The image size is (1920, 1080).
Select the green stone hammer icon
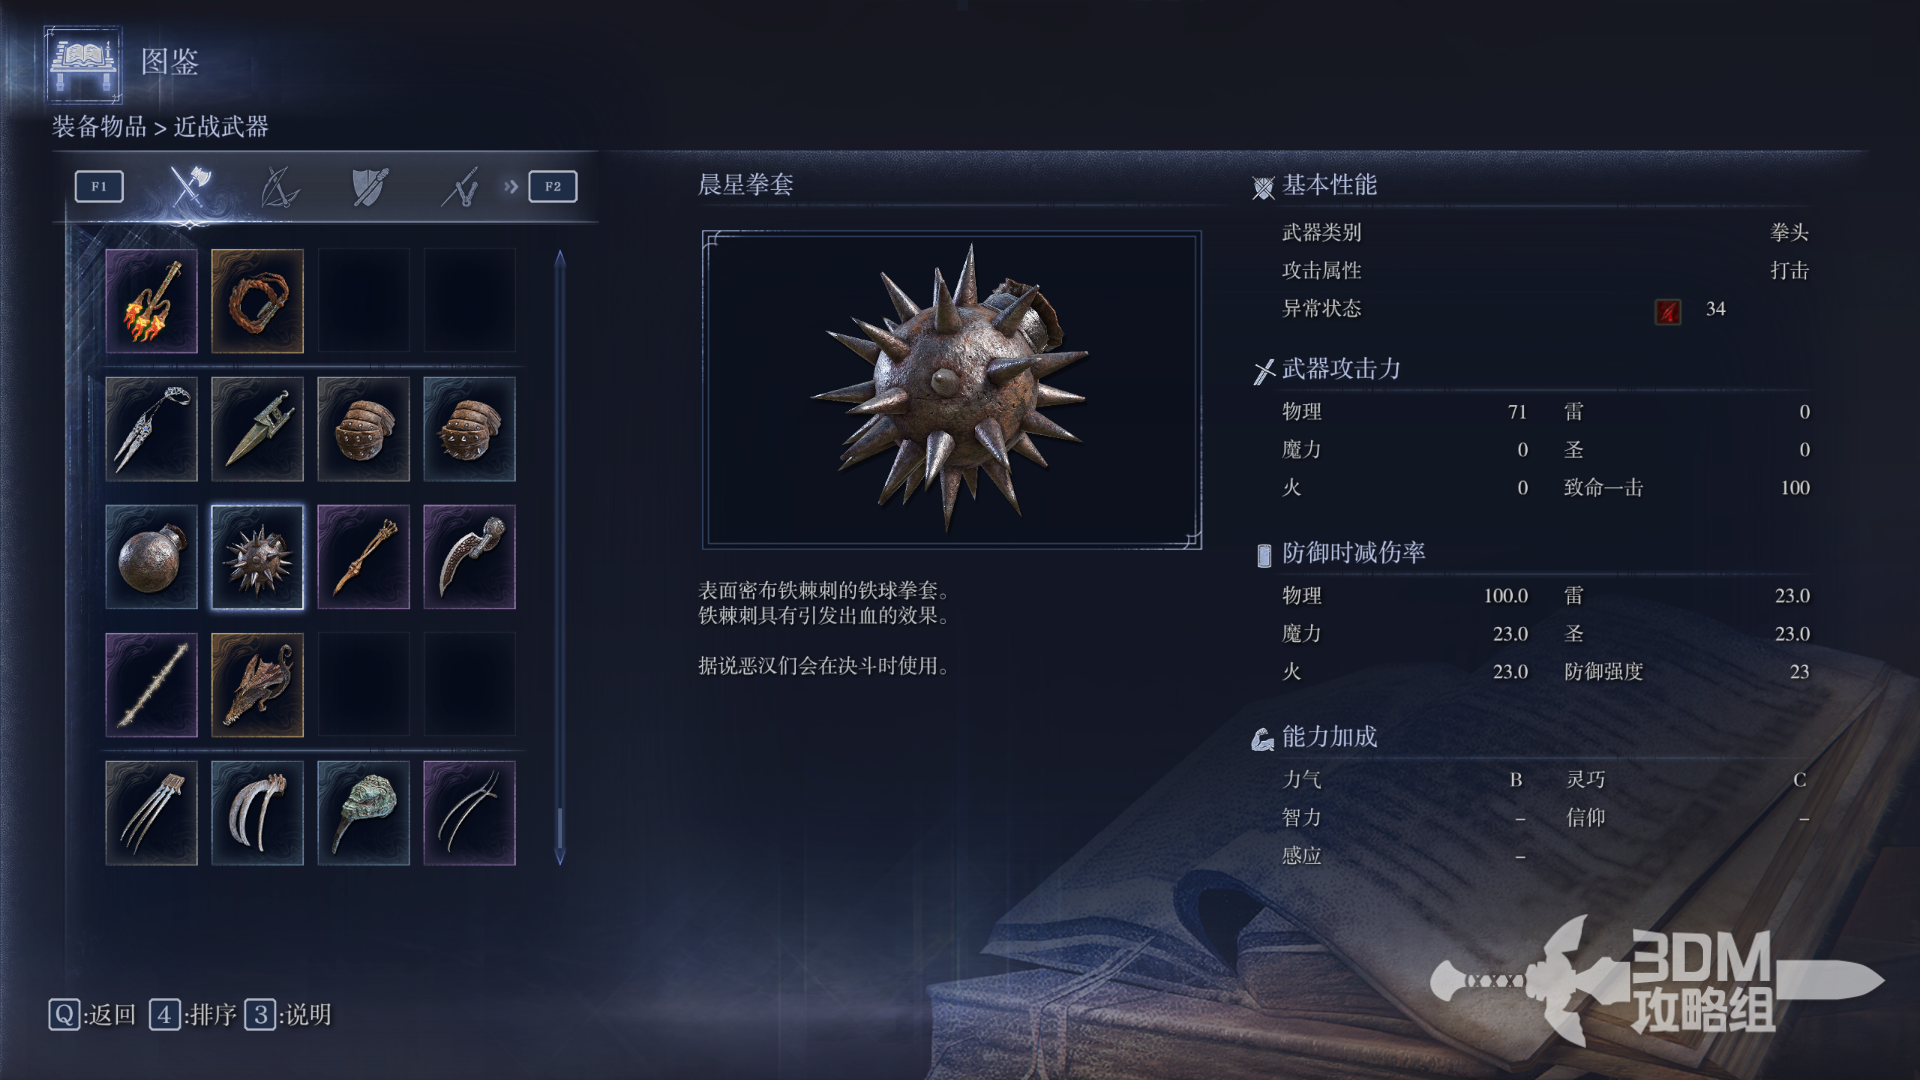click(x=363, y=813)
